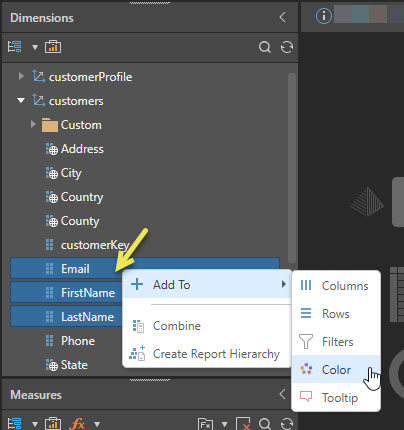Refresh the Dimensions list

(x=287, y=47)
